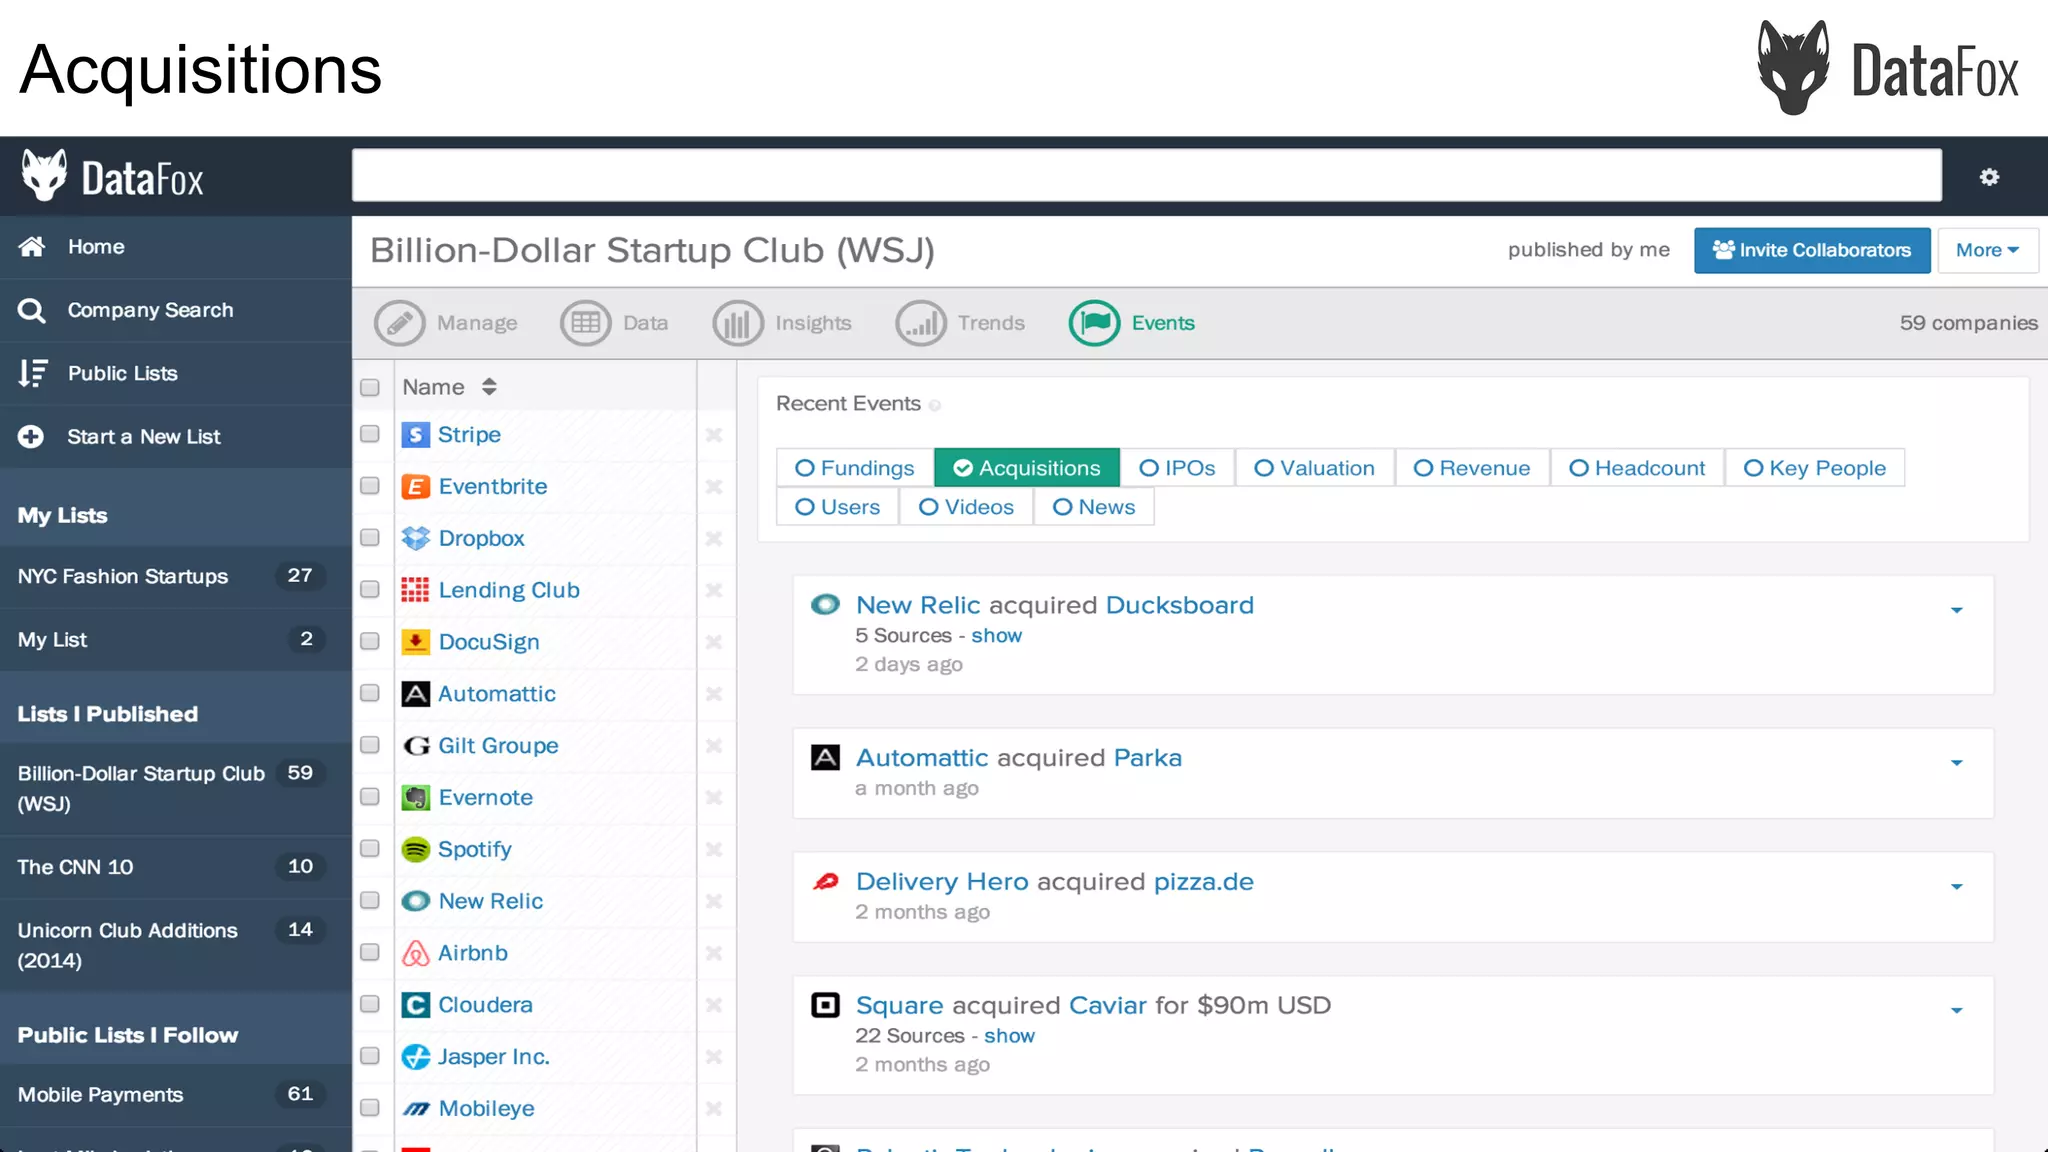Click the Invite Collaborators button
Image resolution: width=2048 pixels, height=1152 pixels.
point(1811,250)
